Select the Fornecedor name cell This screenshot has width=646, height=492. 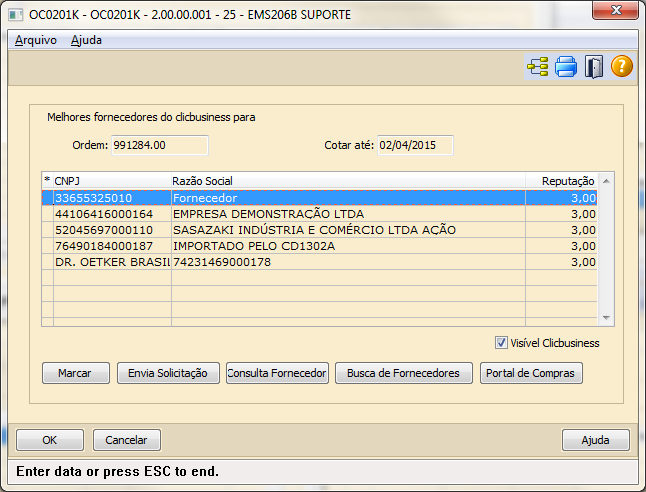(x=348, y=198)
